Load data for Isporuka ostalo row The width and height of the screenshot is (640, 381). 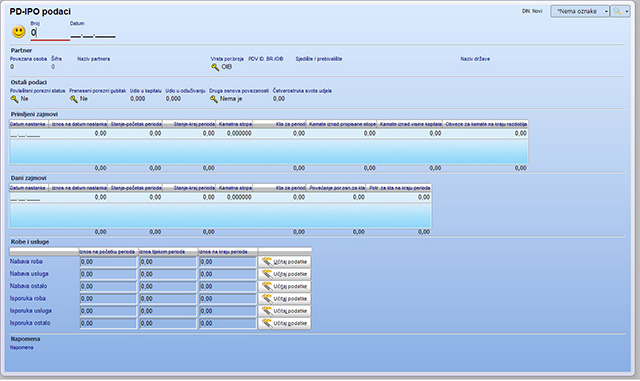coord(284,323)
